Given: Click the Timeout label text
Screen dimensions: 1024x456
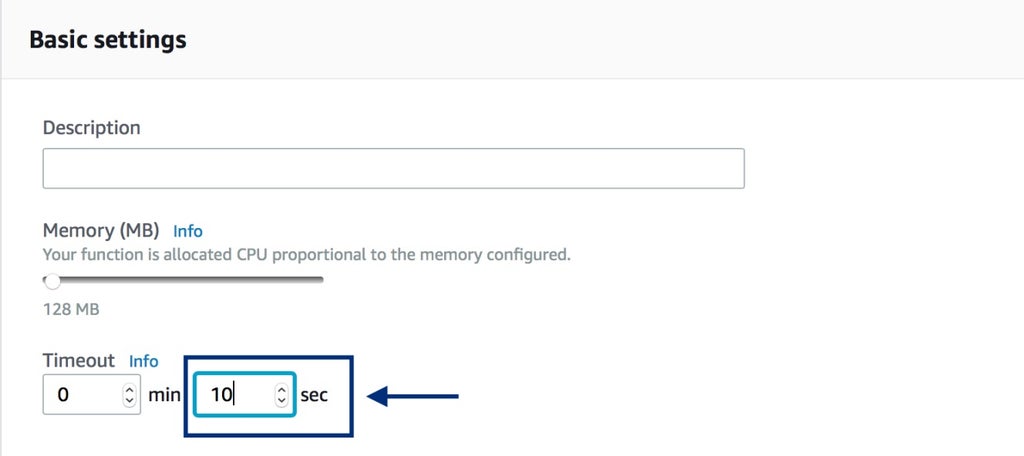Looking at the screenshot, I should click(79, 360).
